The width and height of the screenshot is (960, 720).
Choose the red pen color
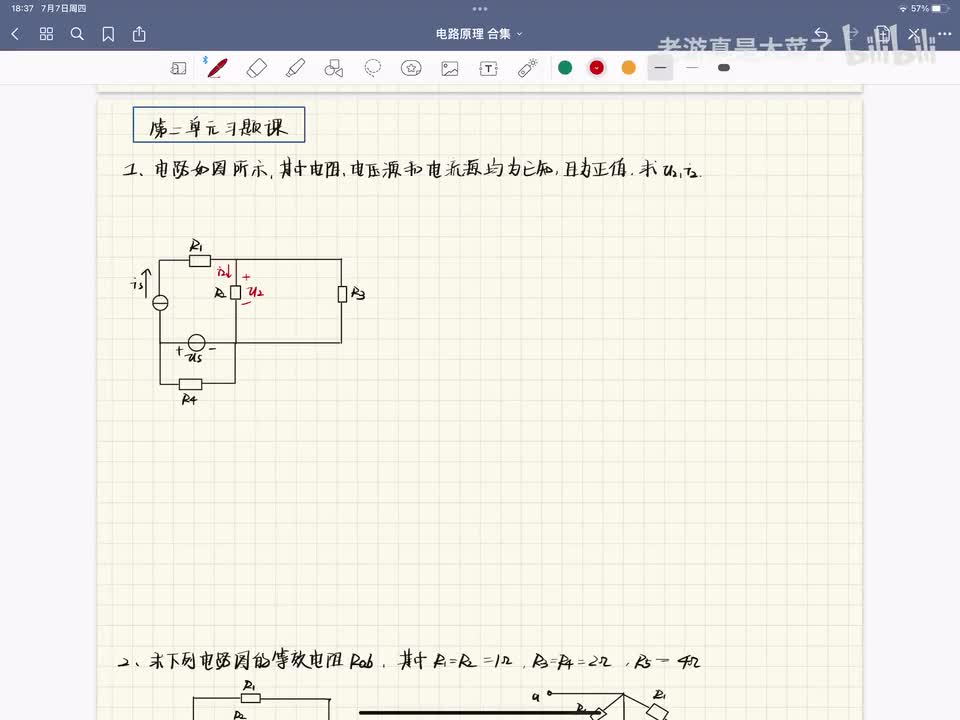597,67
